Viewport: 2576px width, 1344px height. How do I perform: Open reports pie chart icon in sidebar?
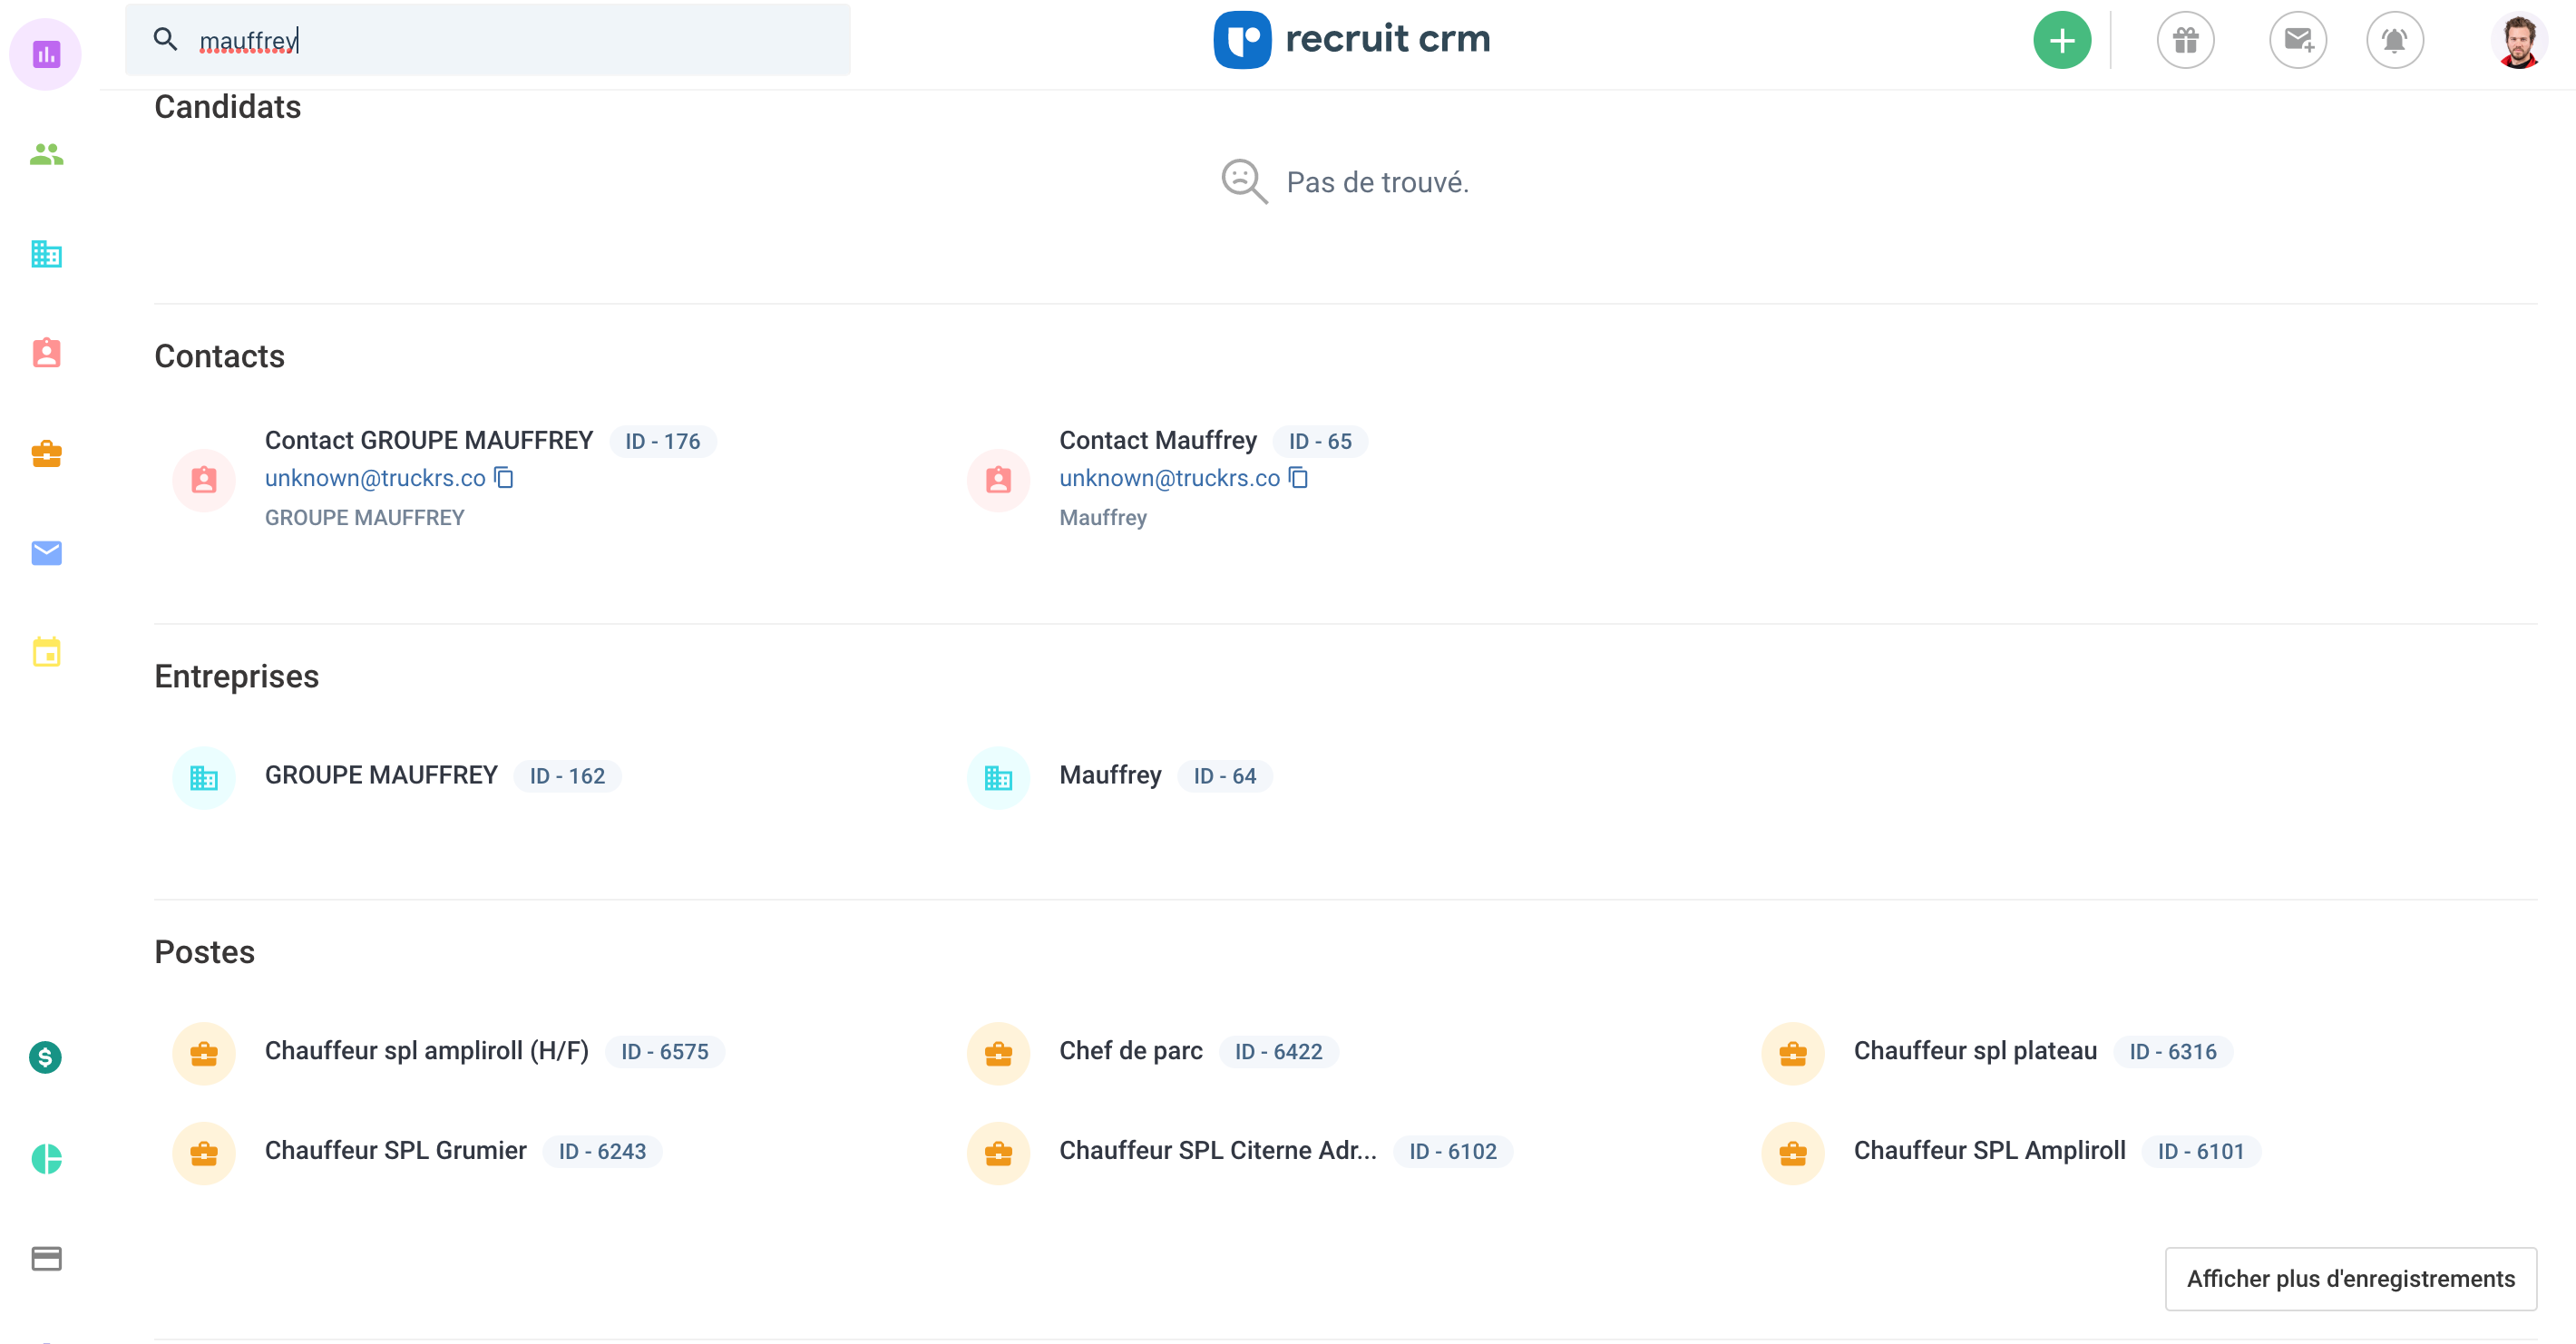pyautogui.click(x=46, y=1158)
